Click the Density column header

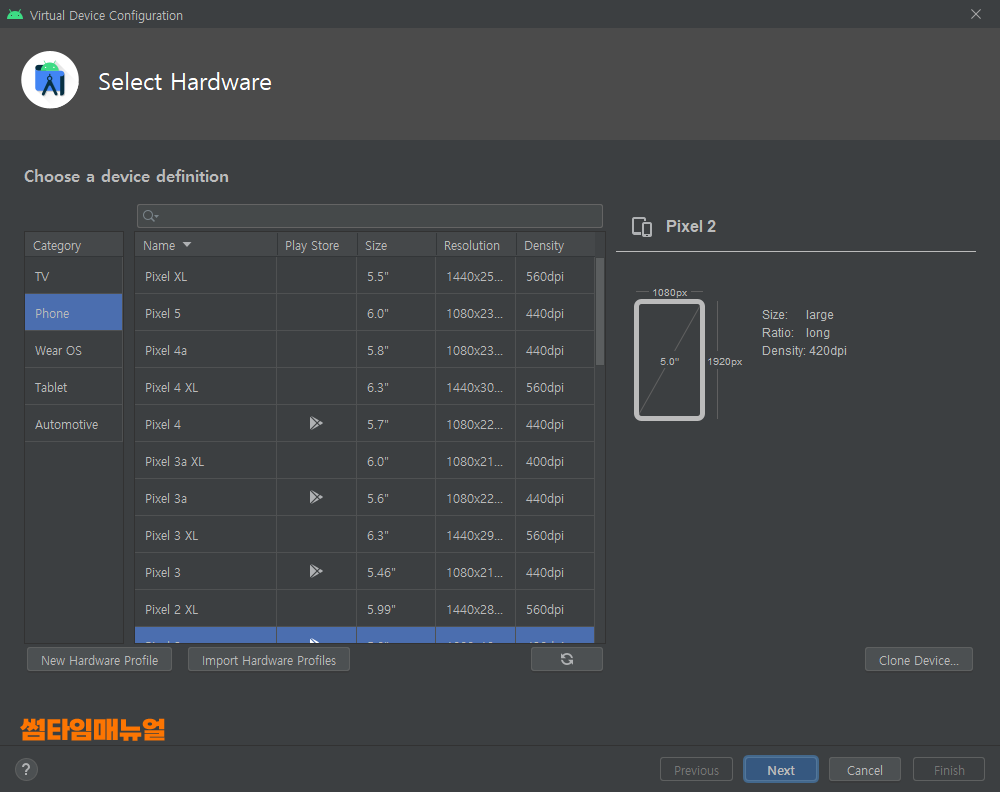pos(555,245)
